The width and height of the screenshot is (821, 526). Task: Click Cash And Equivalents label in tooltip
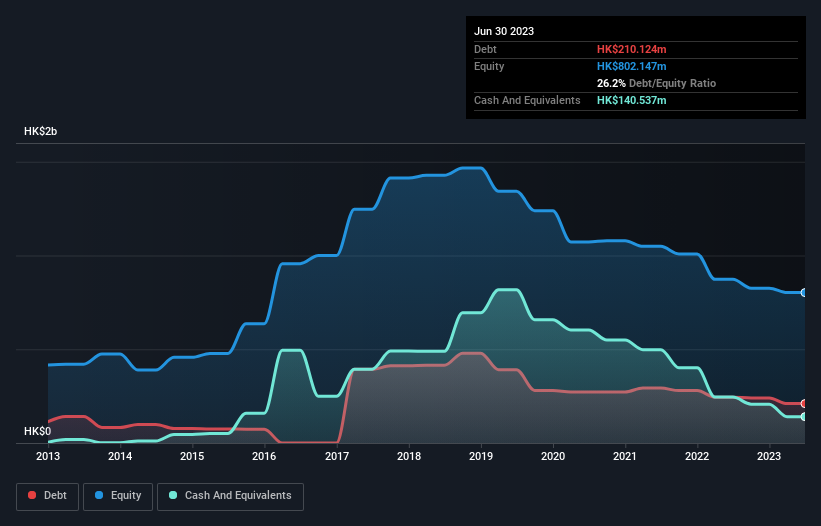527,100
